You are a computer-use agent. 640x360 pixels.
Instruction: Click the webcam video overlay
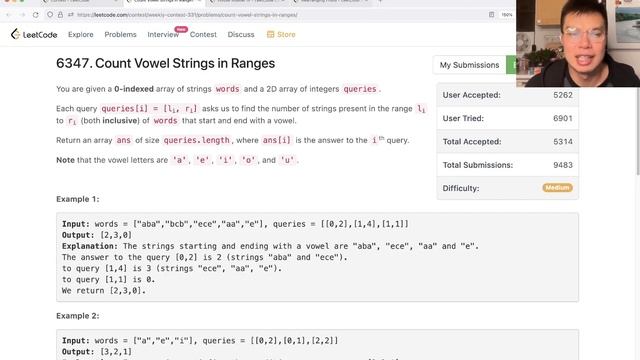tap(578, 43)
